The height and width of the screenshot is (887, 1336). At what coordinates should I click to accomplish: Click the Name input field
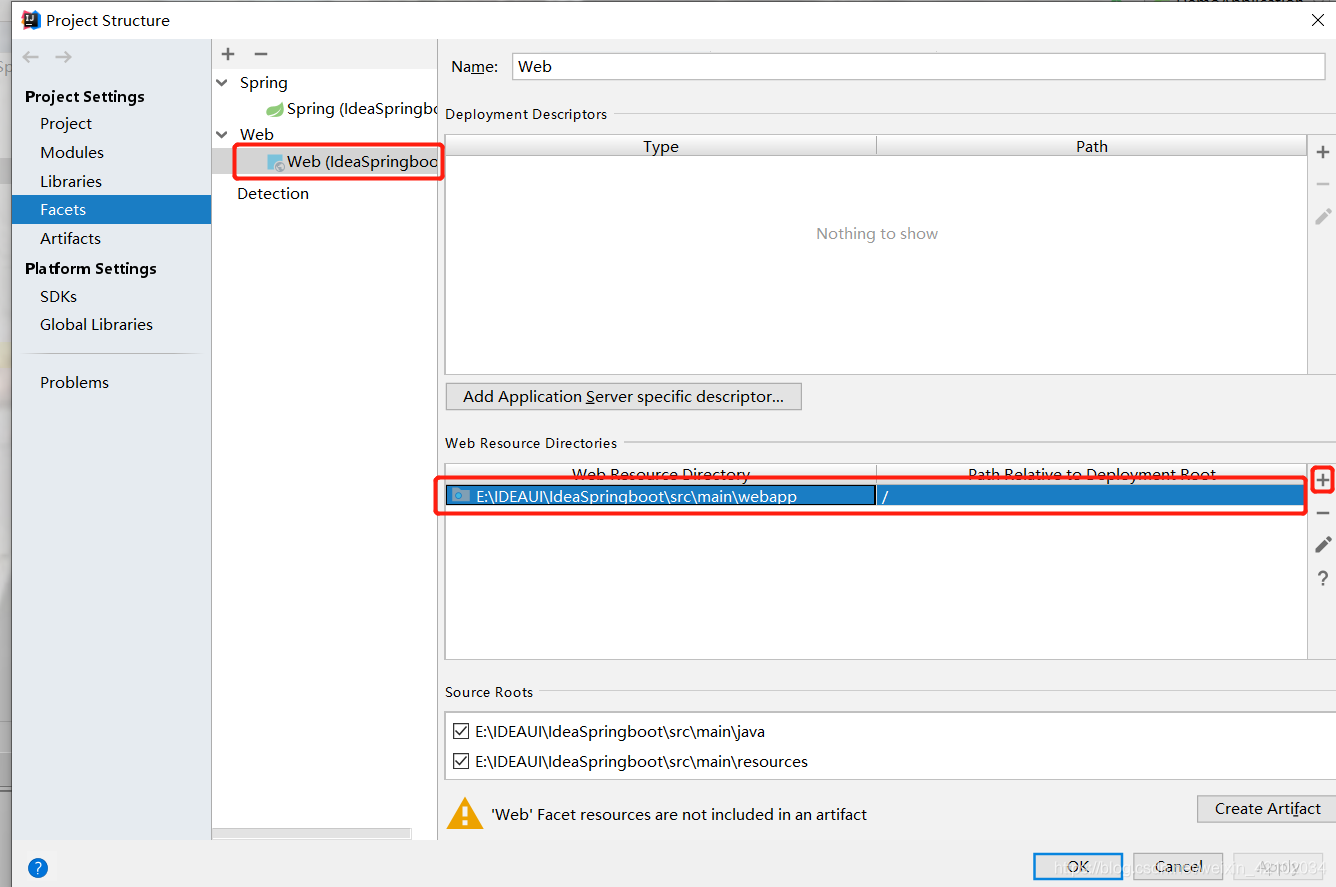point(918,66)
